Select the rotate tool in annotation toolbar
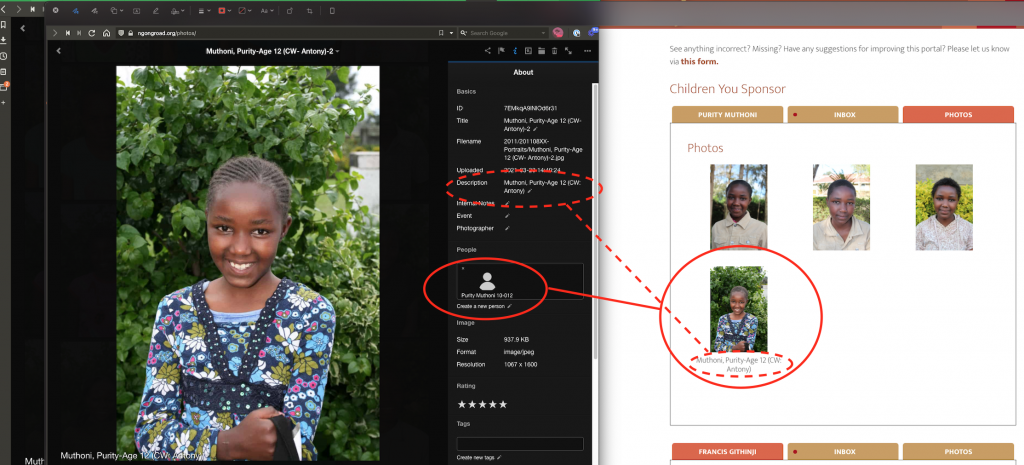 289,10
